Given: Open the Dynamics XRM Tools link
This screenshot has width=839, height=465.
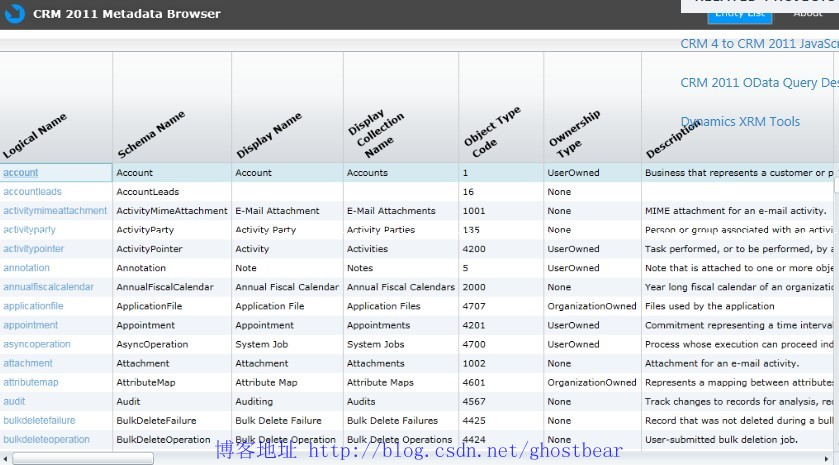Looking at the screenshot, I should 740,121.
